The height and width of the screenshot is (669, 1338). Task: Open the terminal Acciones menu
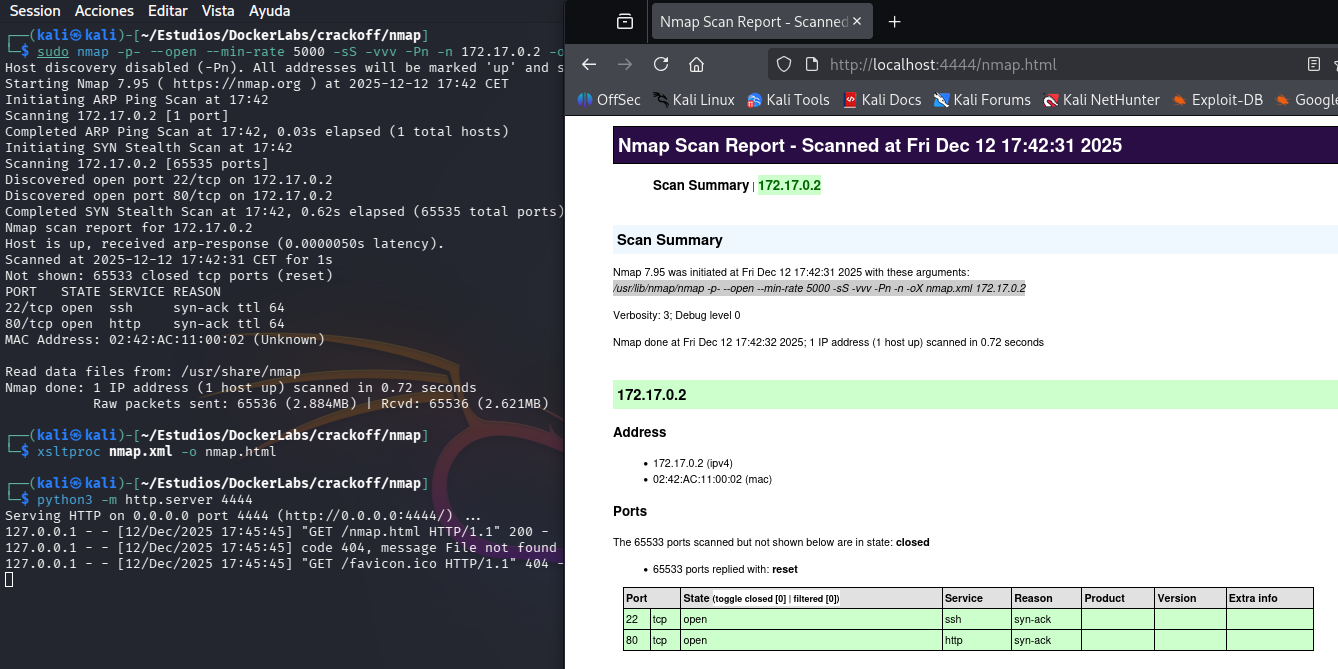(104, 11)
